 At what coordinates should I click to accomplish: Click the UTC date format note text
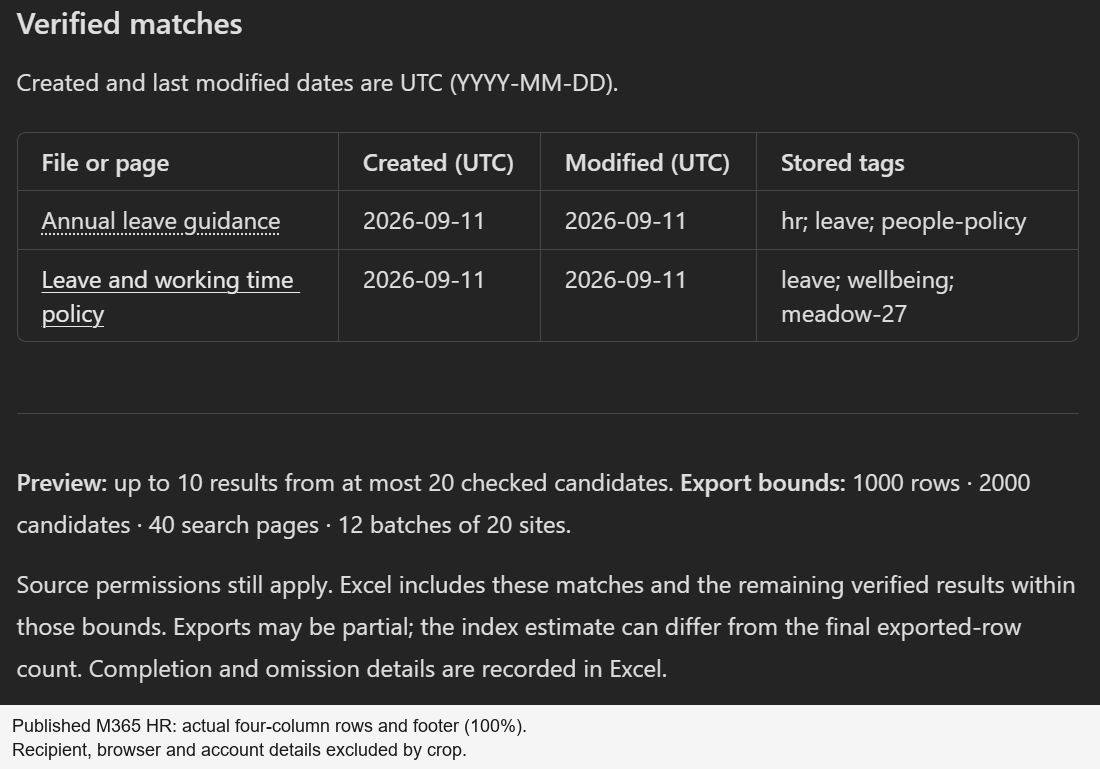click(317, 83)
